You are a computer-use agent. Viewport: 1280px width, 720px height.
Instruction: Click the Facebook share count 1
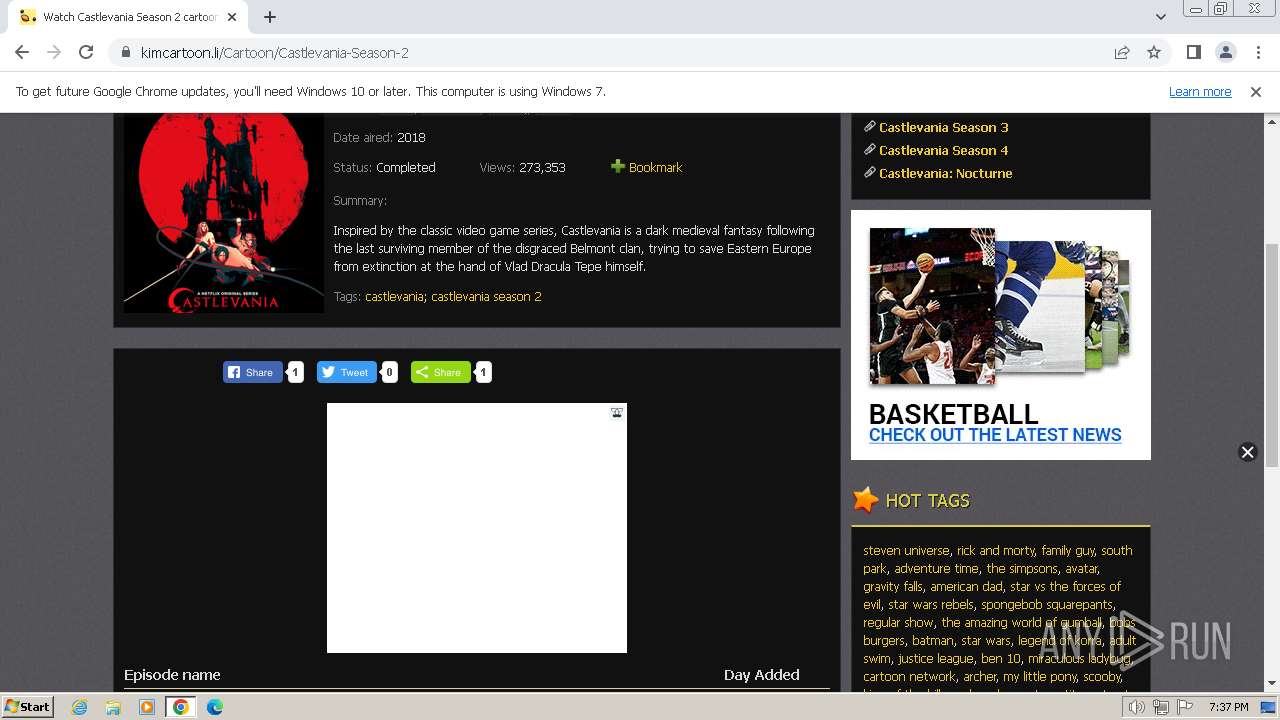pyautogui.click(x=295, y=372)
